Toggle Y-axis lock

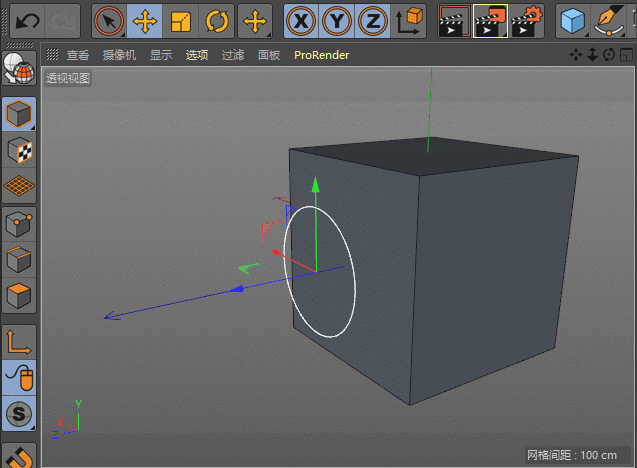(x=338, y=20)
